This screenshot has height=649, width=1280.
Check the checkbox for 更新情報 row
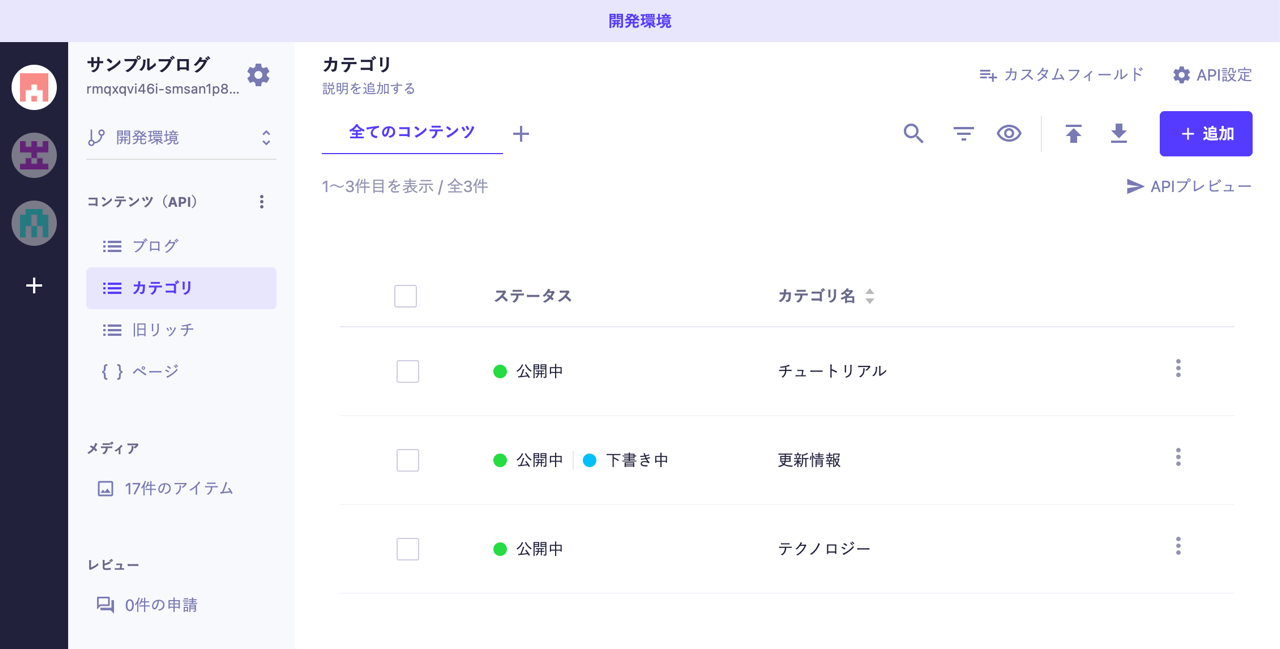pyautogui.click(x=407, y=460)
